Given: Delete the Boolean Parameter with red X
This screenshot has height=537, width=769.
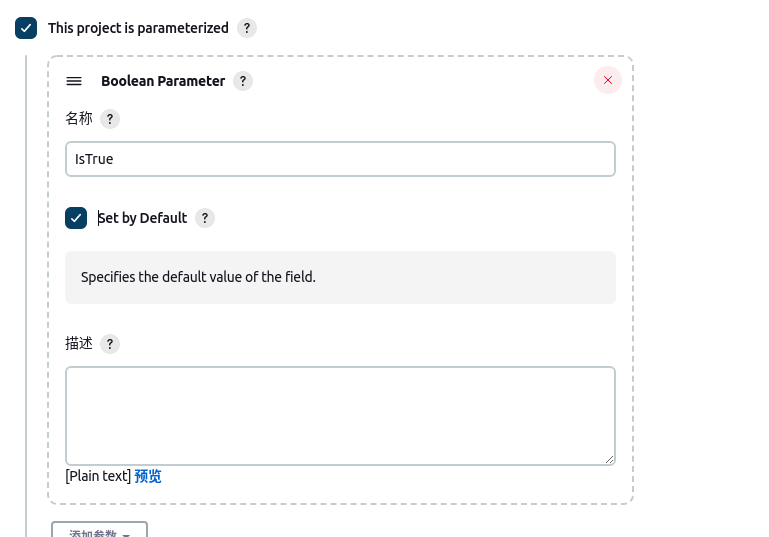Looking at the screenshot, I should click(x=608, y=80).
